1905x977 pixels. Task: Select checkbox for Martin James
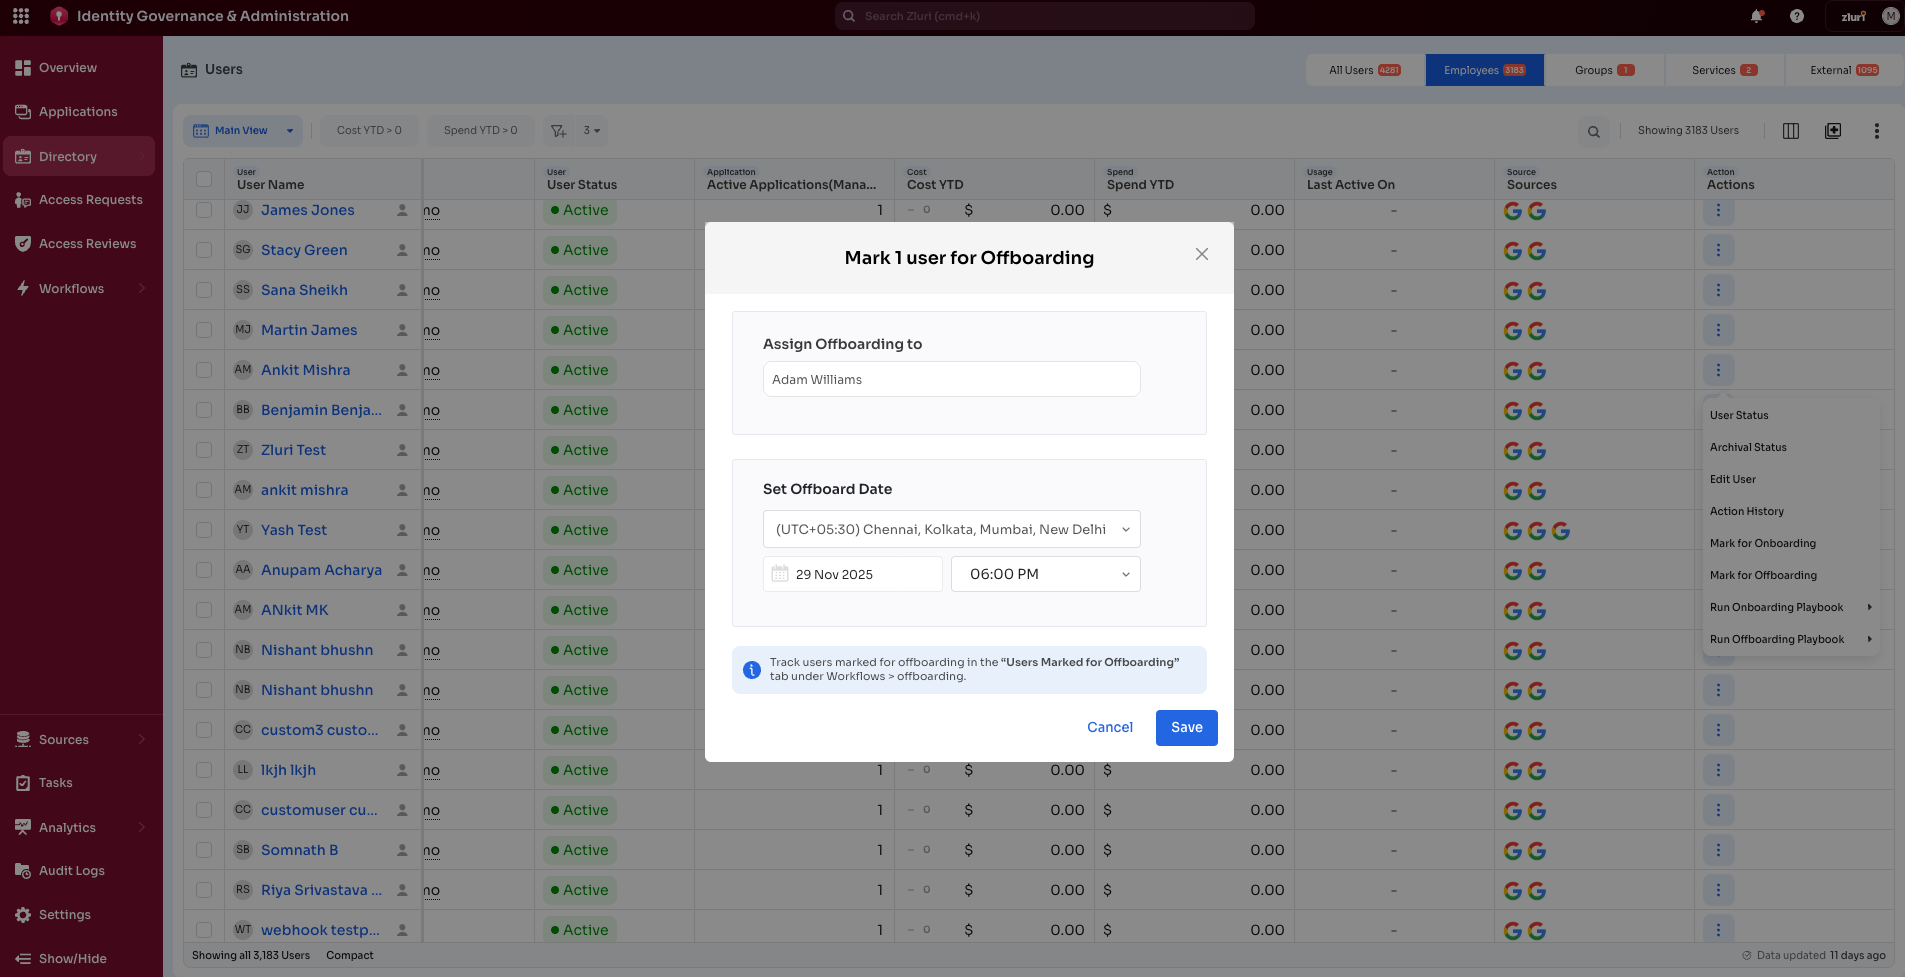click(204, 330)
